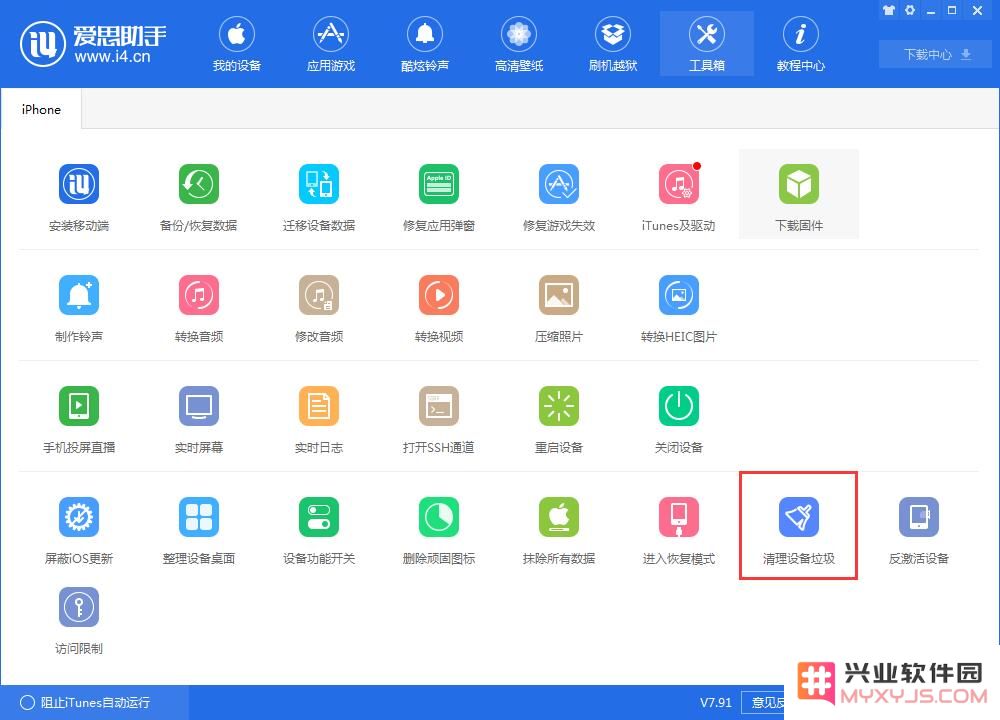Screen dimensions: 1000x720
Task: Click version text V7.91
Action: [716, 702]
